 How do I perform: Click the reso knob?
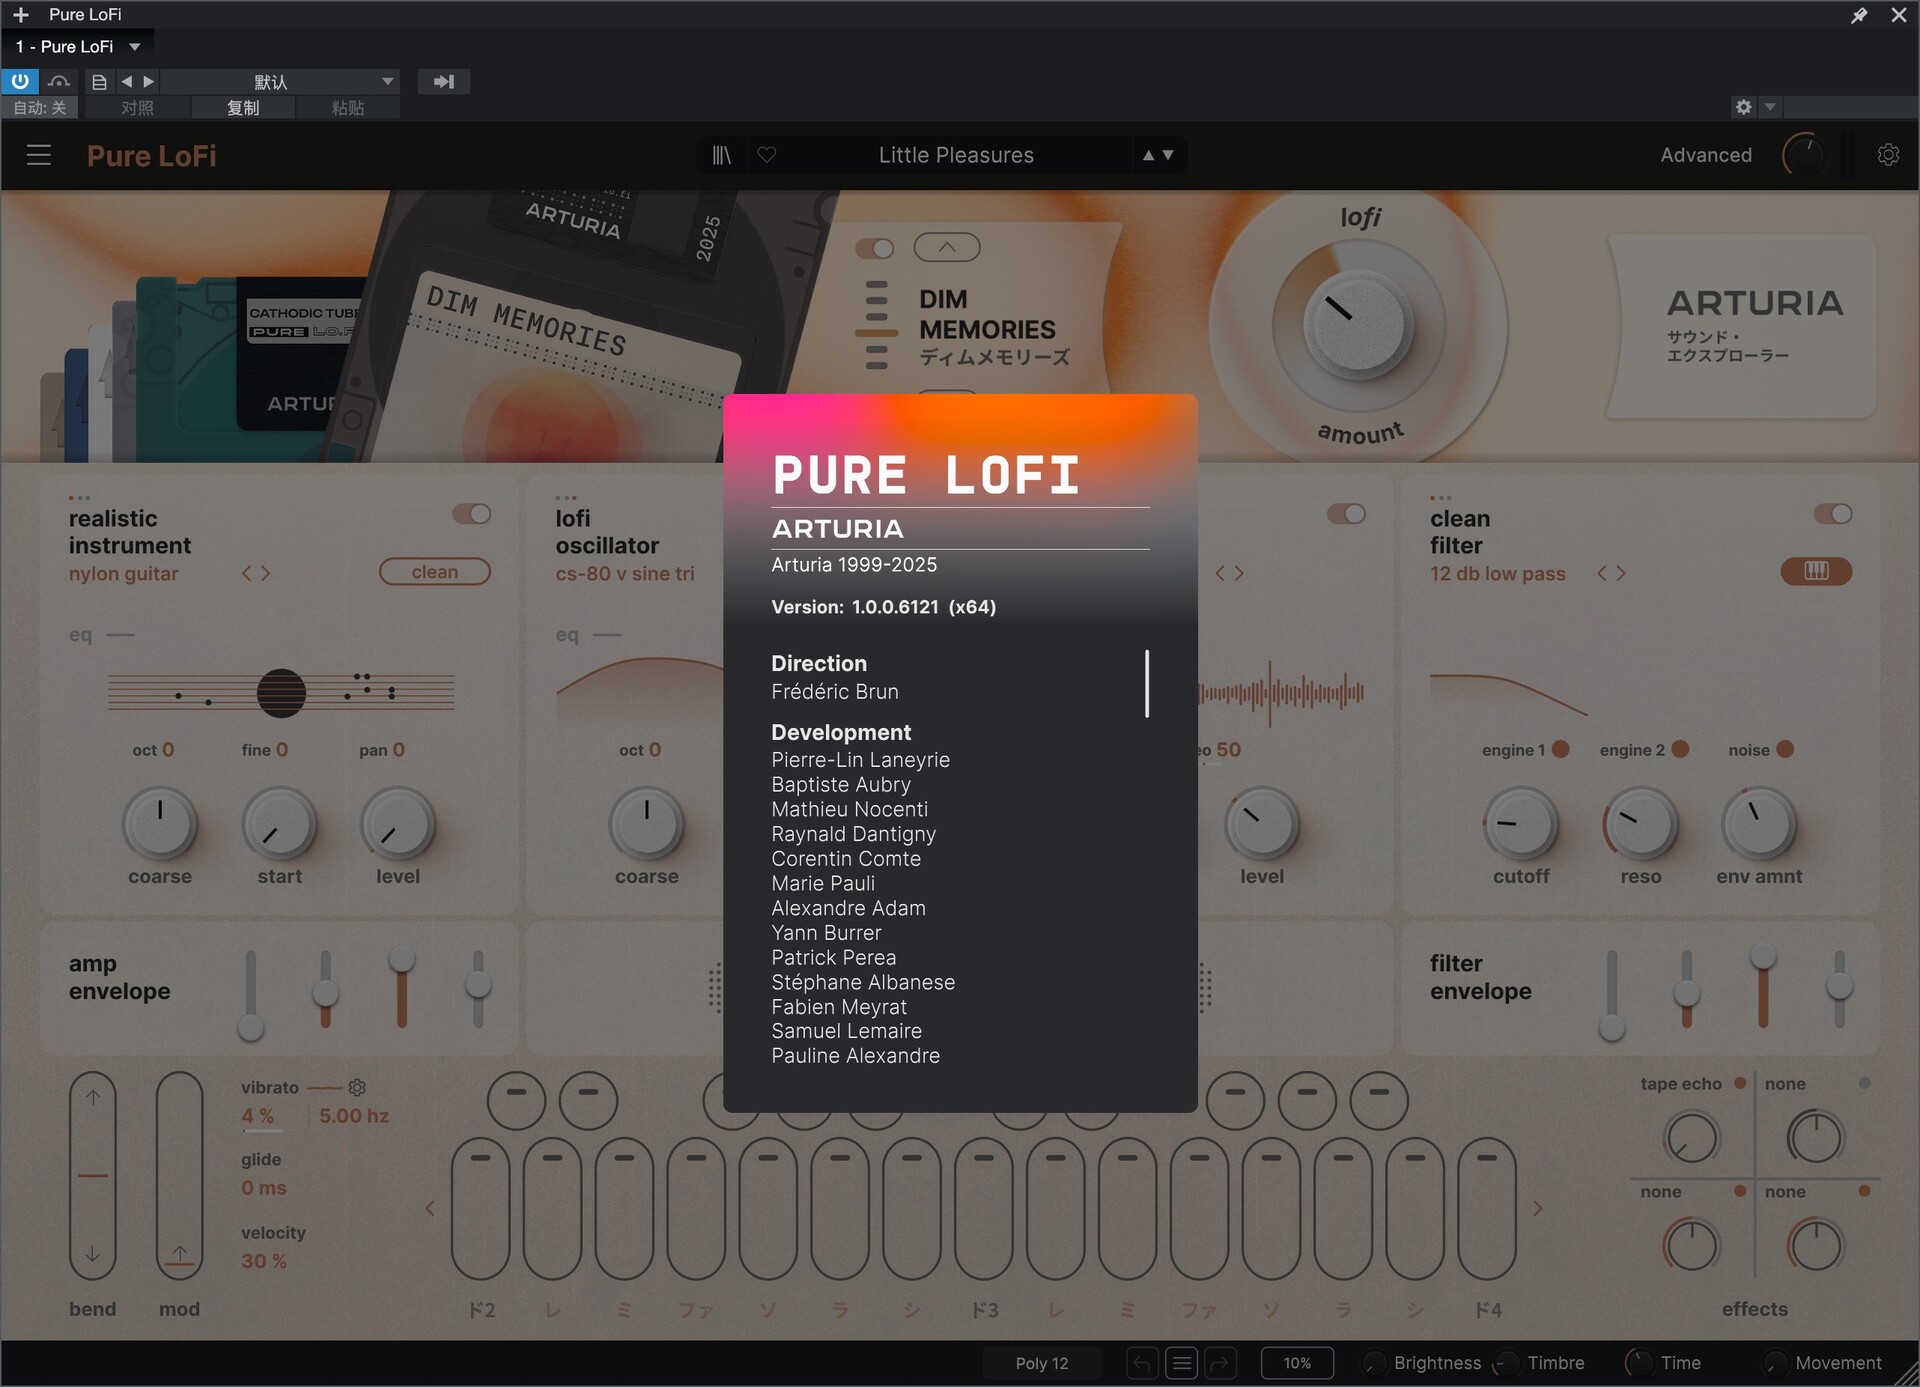(1640, 824)
